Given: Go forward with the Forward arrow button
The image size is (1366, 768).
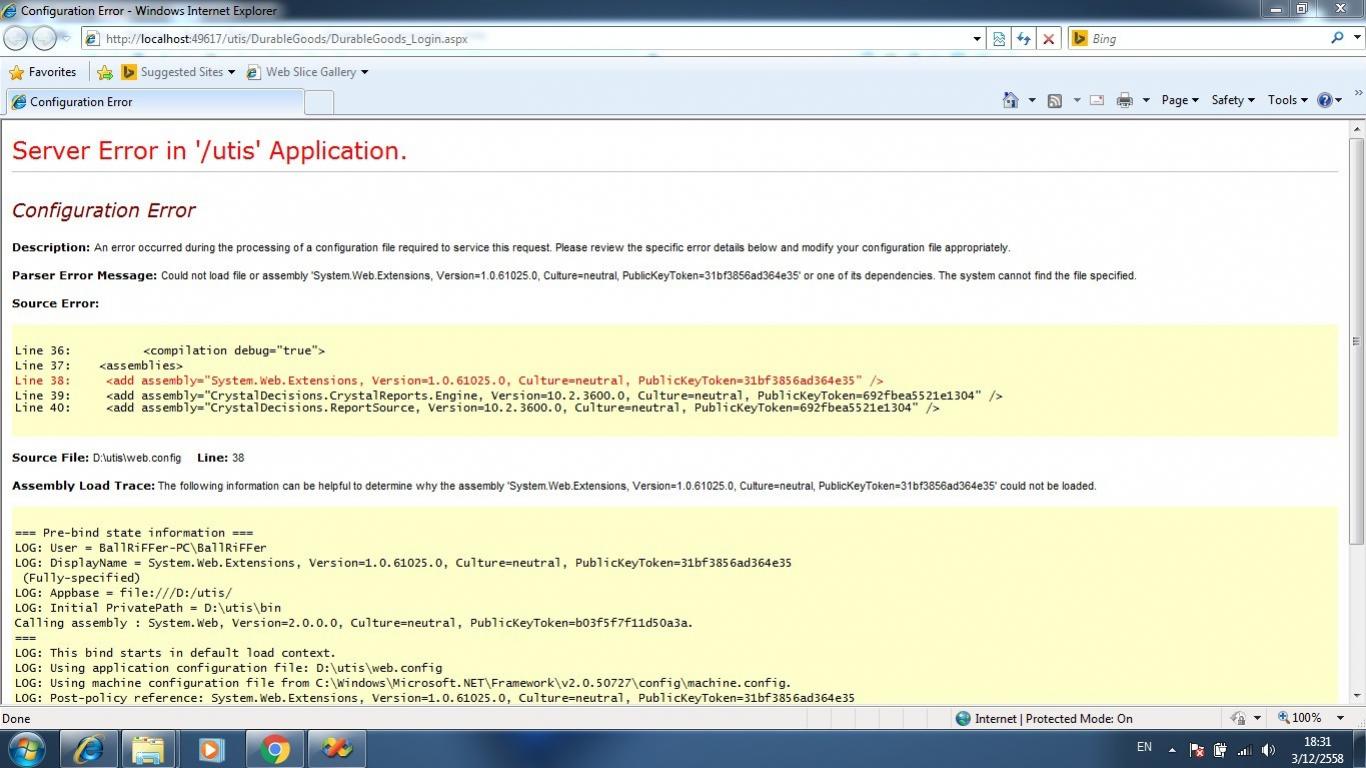Looking at the screenshot, I should point(44,38).
